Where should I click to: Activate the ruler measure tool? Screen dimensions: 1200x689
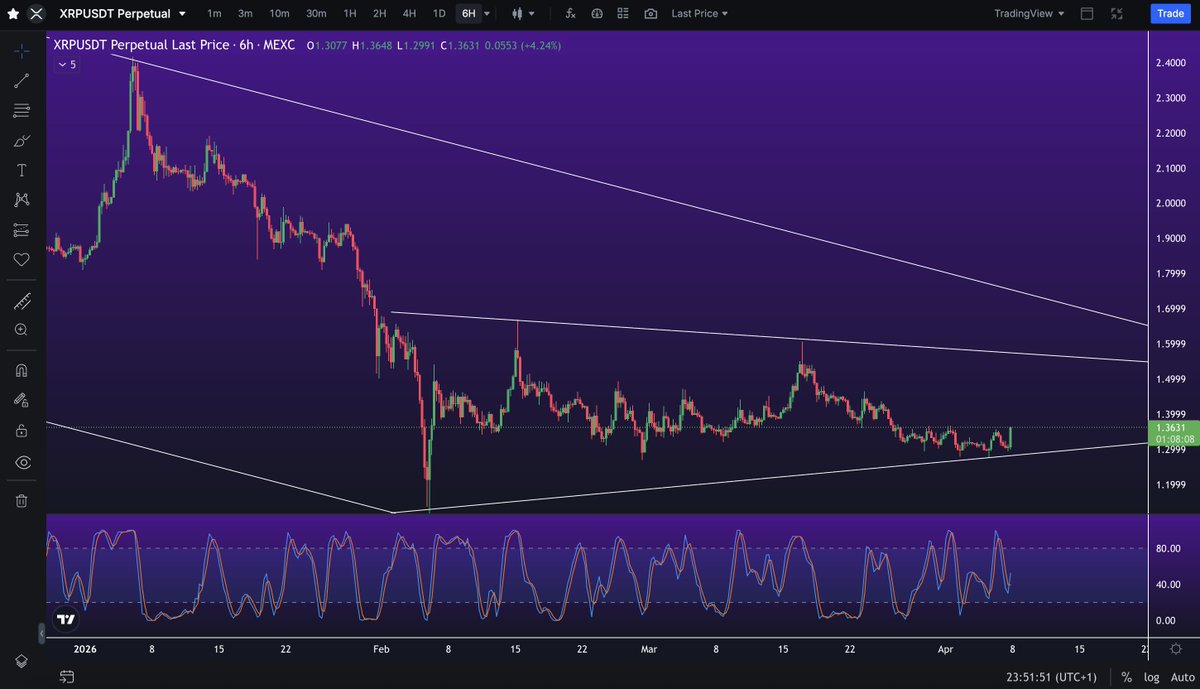click(21, 301)
